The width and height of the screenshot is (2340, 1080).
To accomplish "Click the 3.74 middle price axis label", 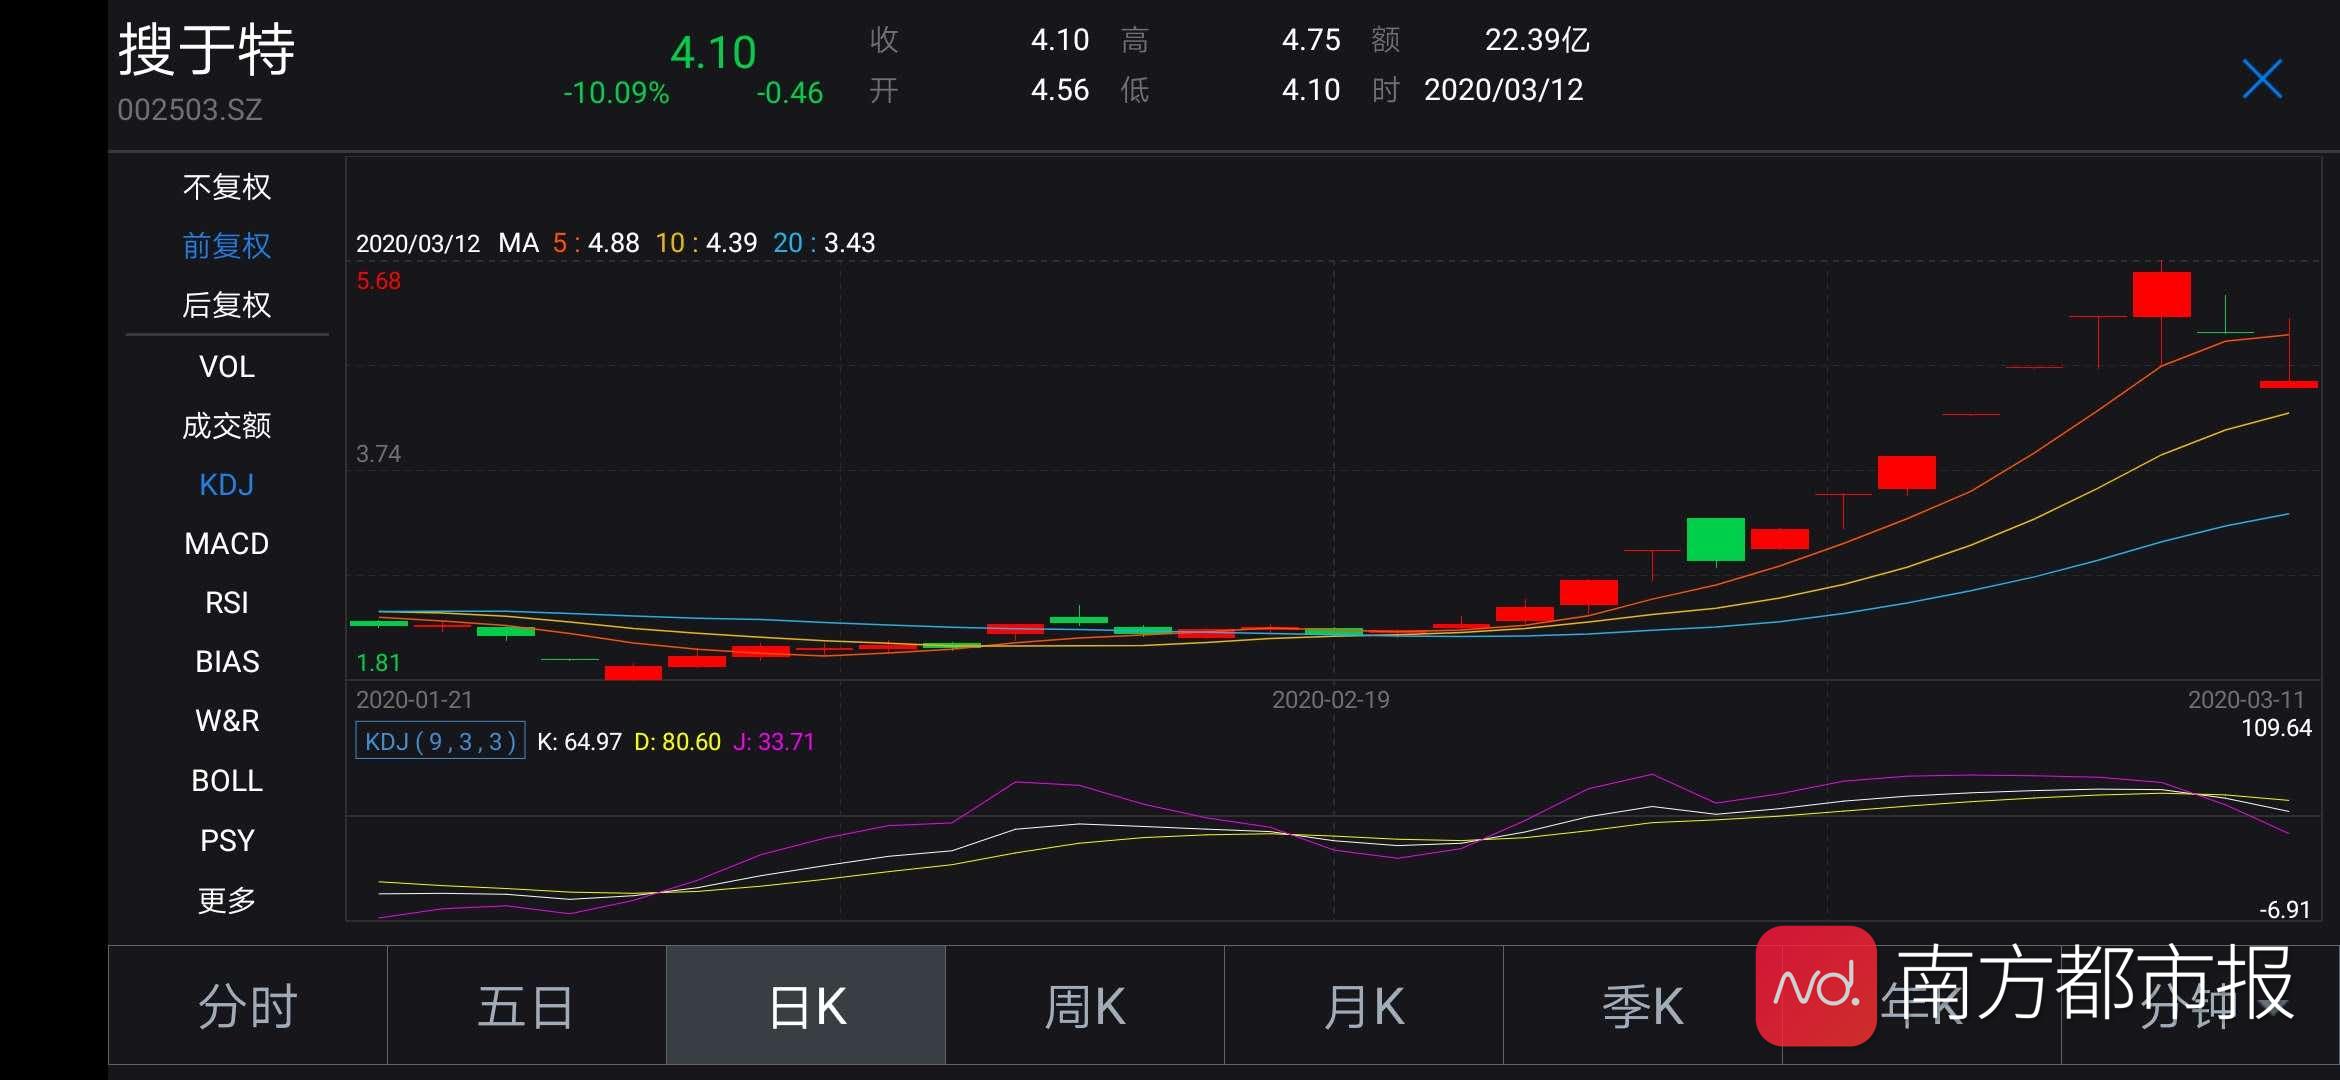I will [x=378, y=454].
